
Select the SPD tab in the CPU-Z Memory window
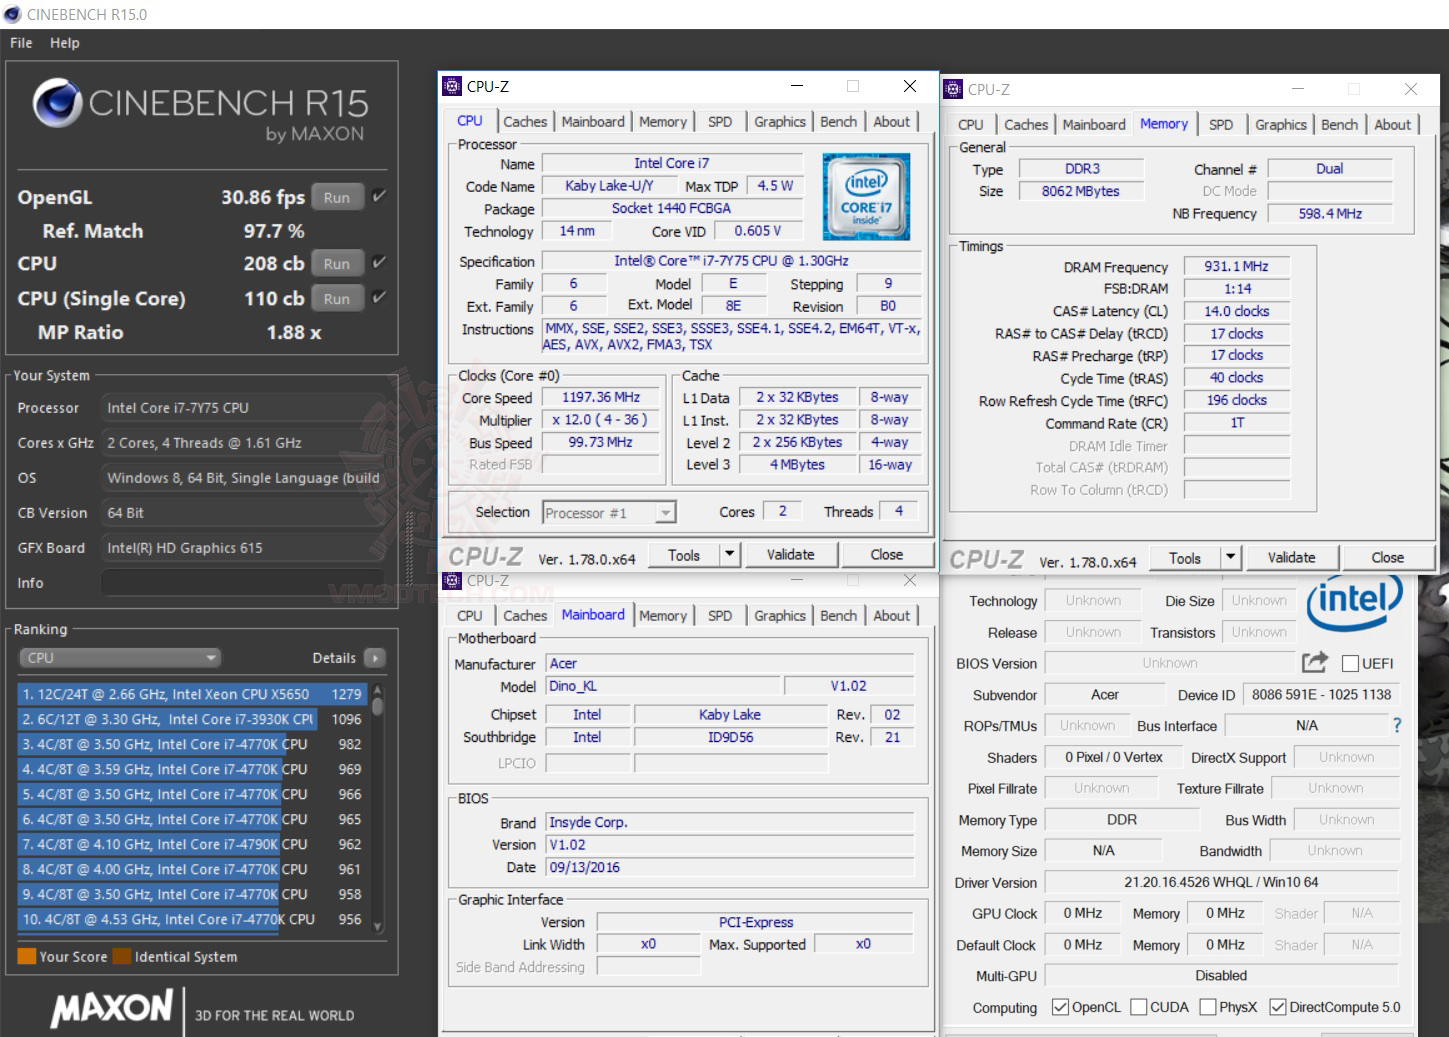[x=1220, y=125]
